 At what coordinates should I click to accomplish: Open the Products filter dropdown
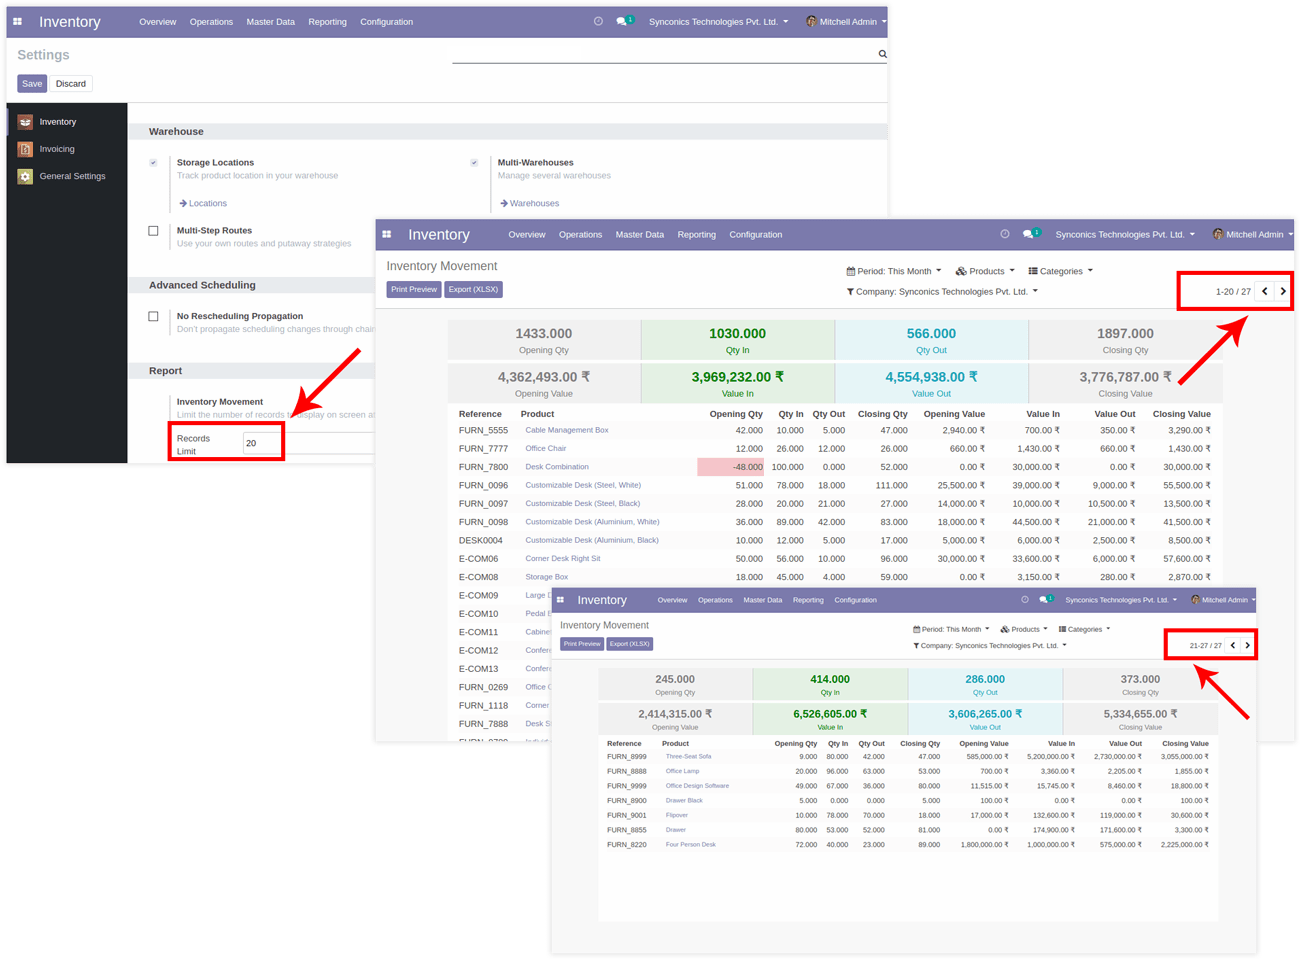tap(985, 271)
